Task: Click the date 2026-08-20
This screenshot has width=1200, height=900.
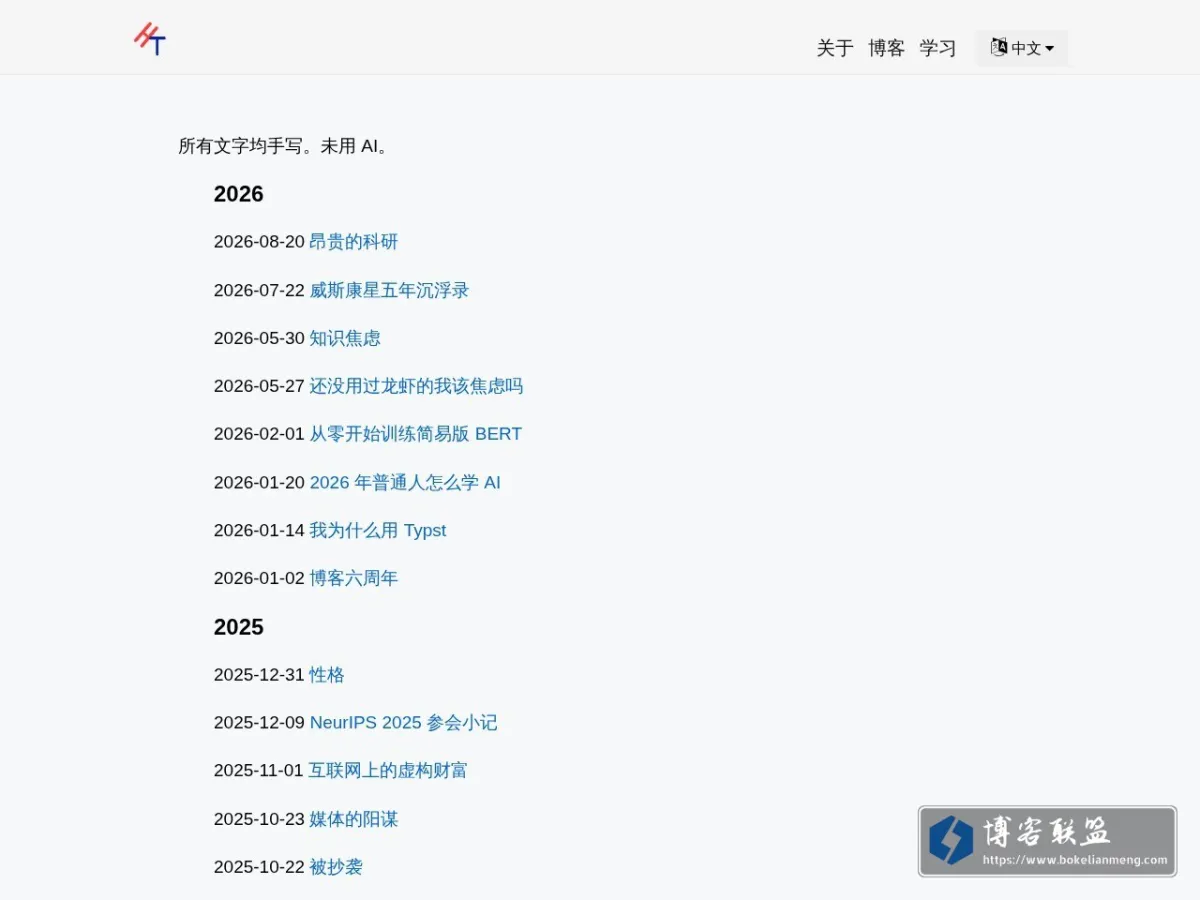Action: pyautogui.click(x=259, y=242)
